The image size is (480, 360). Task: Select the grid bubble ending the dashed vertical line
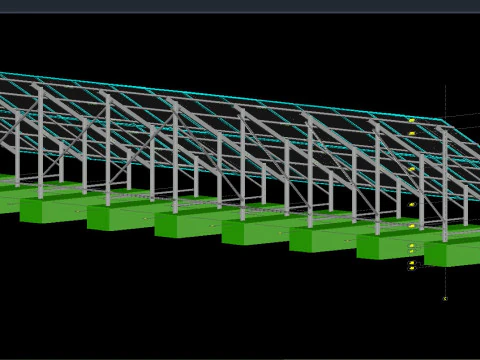point(445,299)
